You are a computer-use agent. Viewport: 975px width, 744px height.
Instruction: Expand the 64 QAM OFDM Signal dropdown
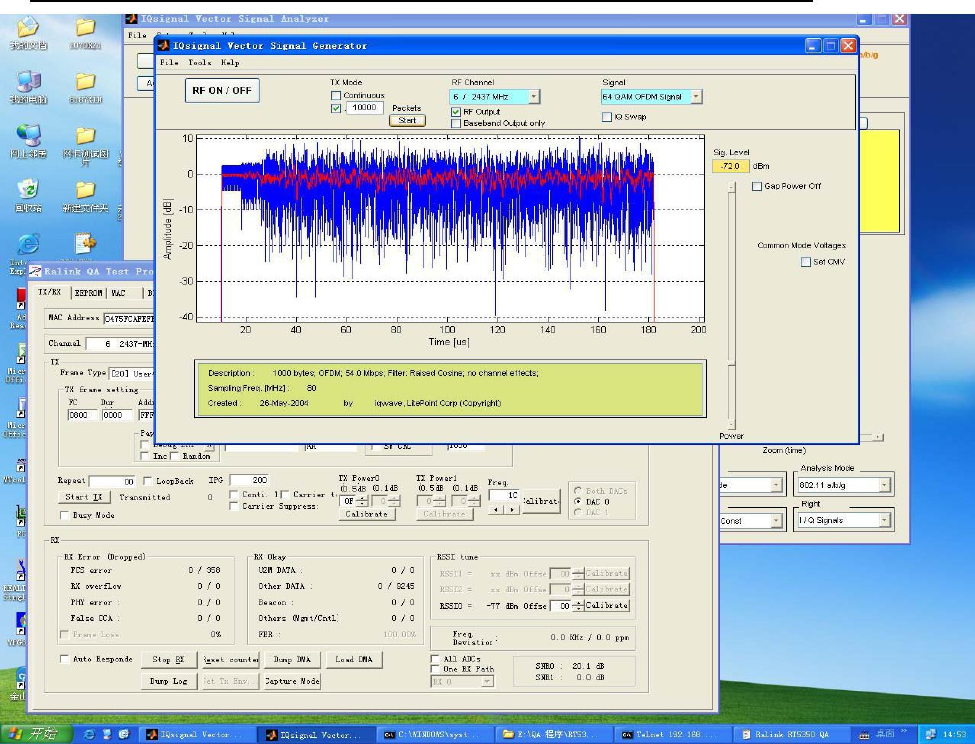point(696,97)
